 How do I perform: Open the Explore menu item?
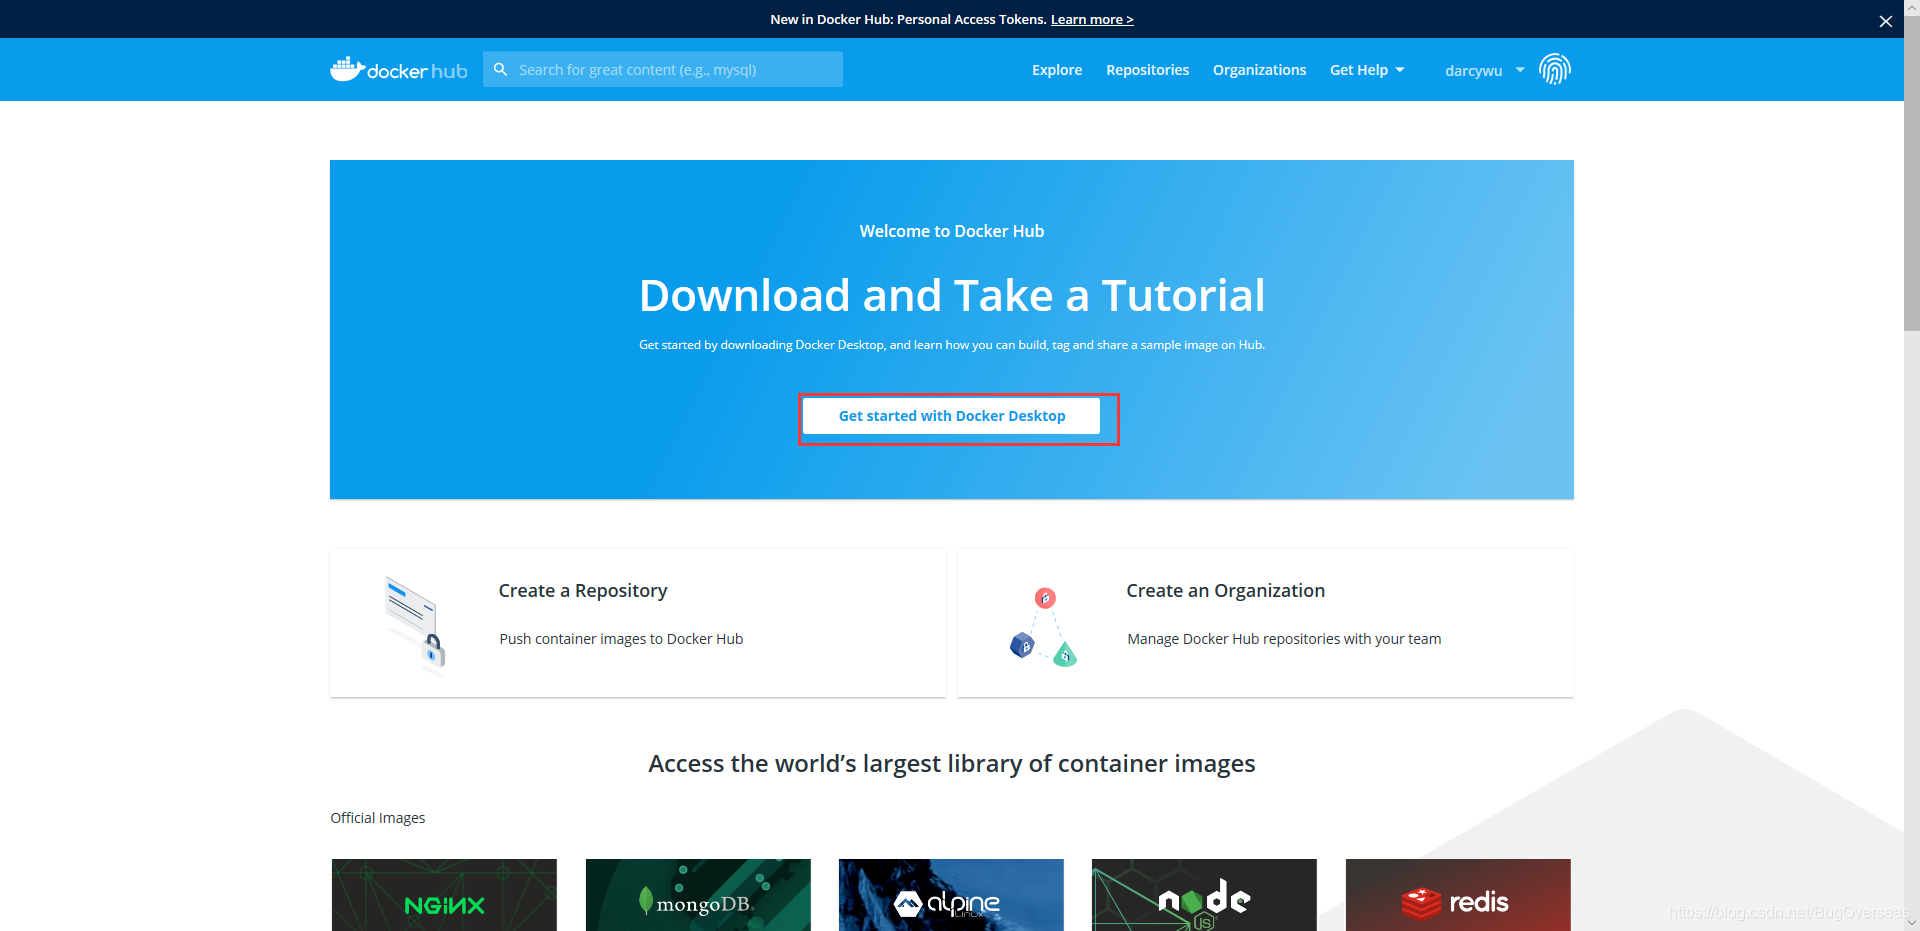coord(1057,70)
